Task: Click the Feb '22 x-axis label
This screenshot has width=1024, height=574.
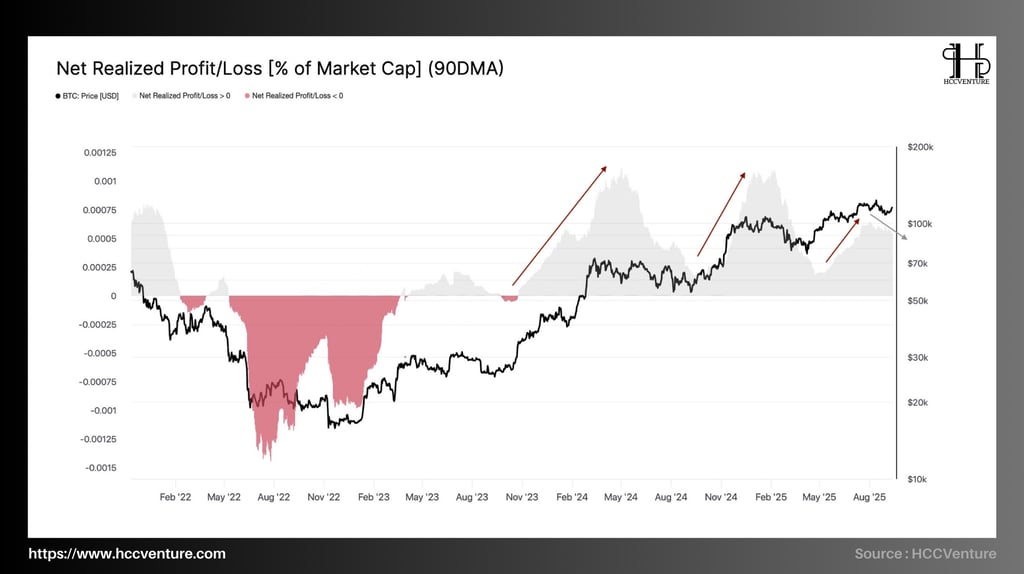Action: tap(175, 497)
